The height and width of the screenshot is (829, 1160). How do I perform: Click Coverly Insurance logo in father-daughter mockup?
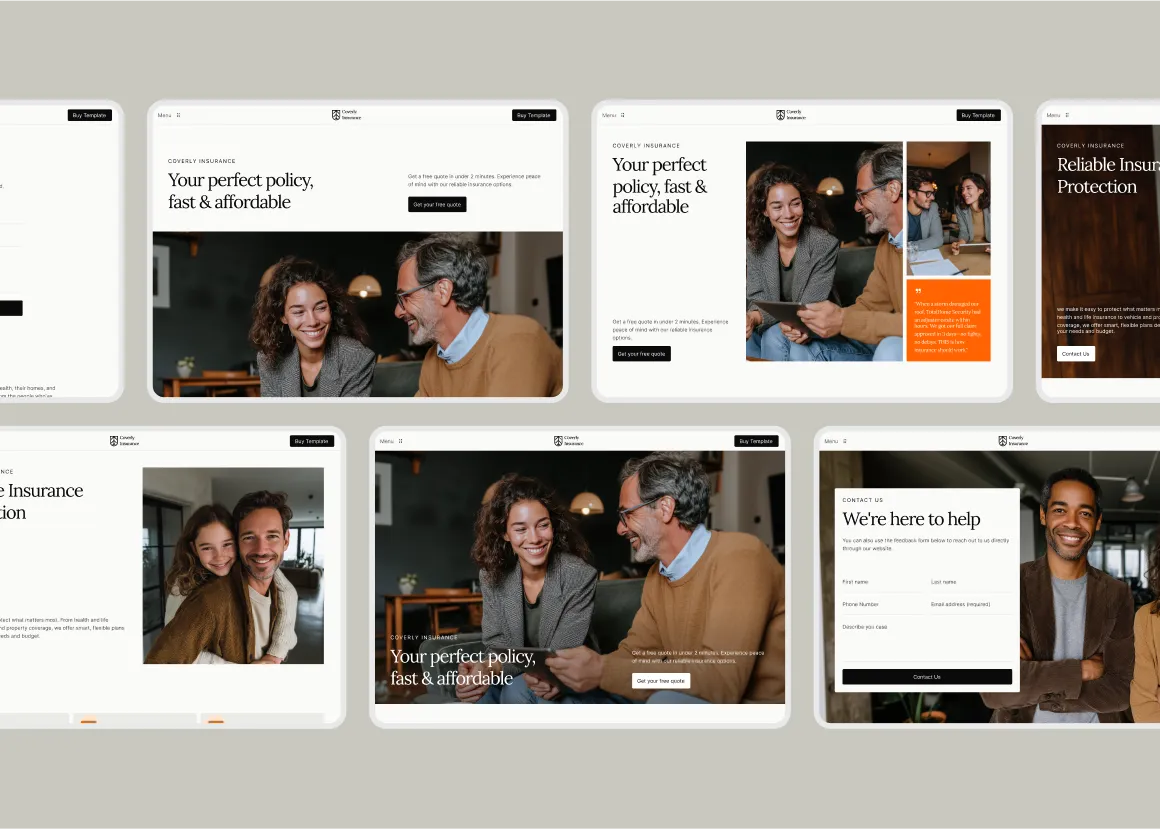pyautogui.click(x=124, y=441)
